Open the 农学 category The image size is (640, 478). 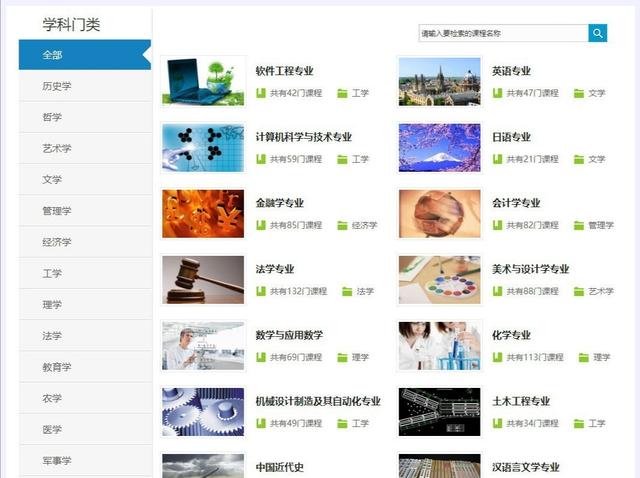coord(85,398)
